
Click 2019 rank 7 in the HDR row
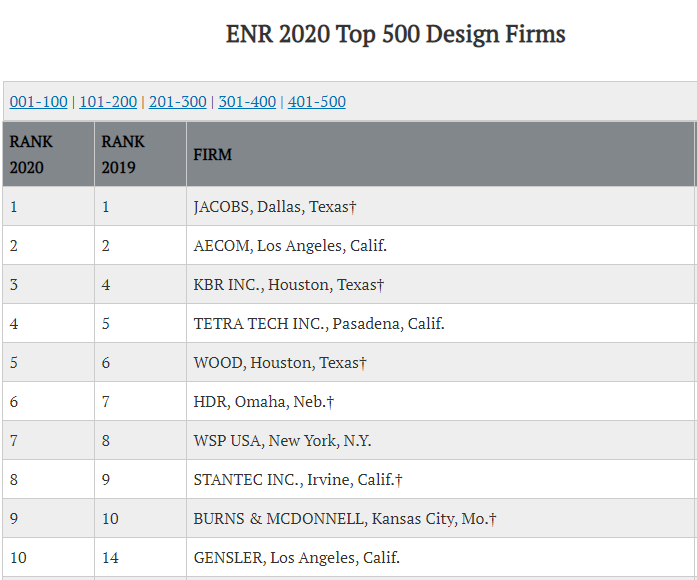point(140,401)
